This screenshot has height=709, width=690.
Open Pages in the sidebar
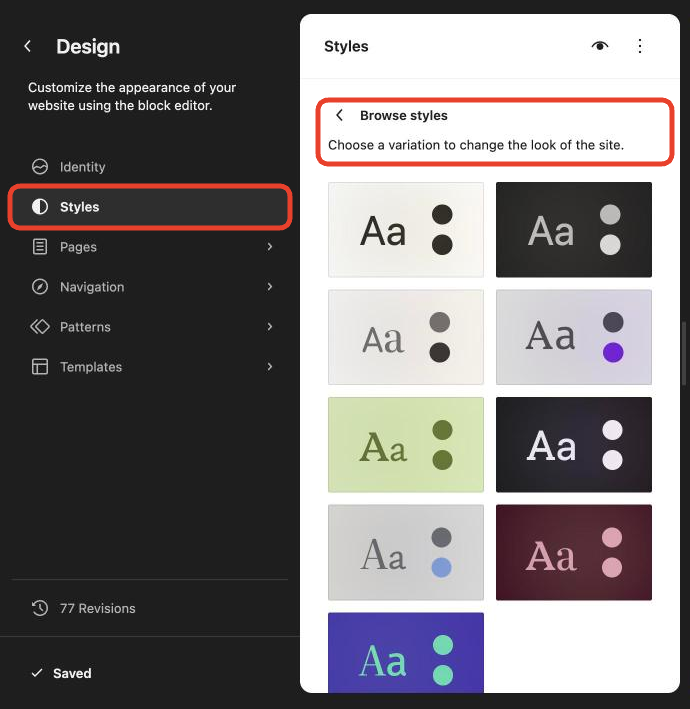coord(150,247)
